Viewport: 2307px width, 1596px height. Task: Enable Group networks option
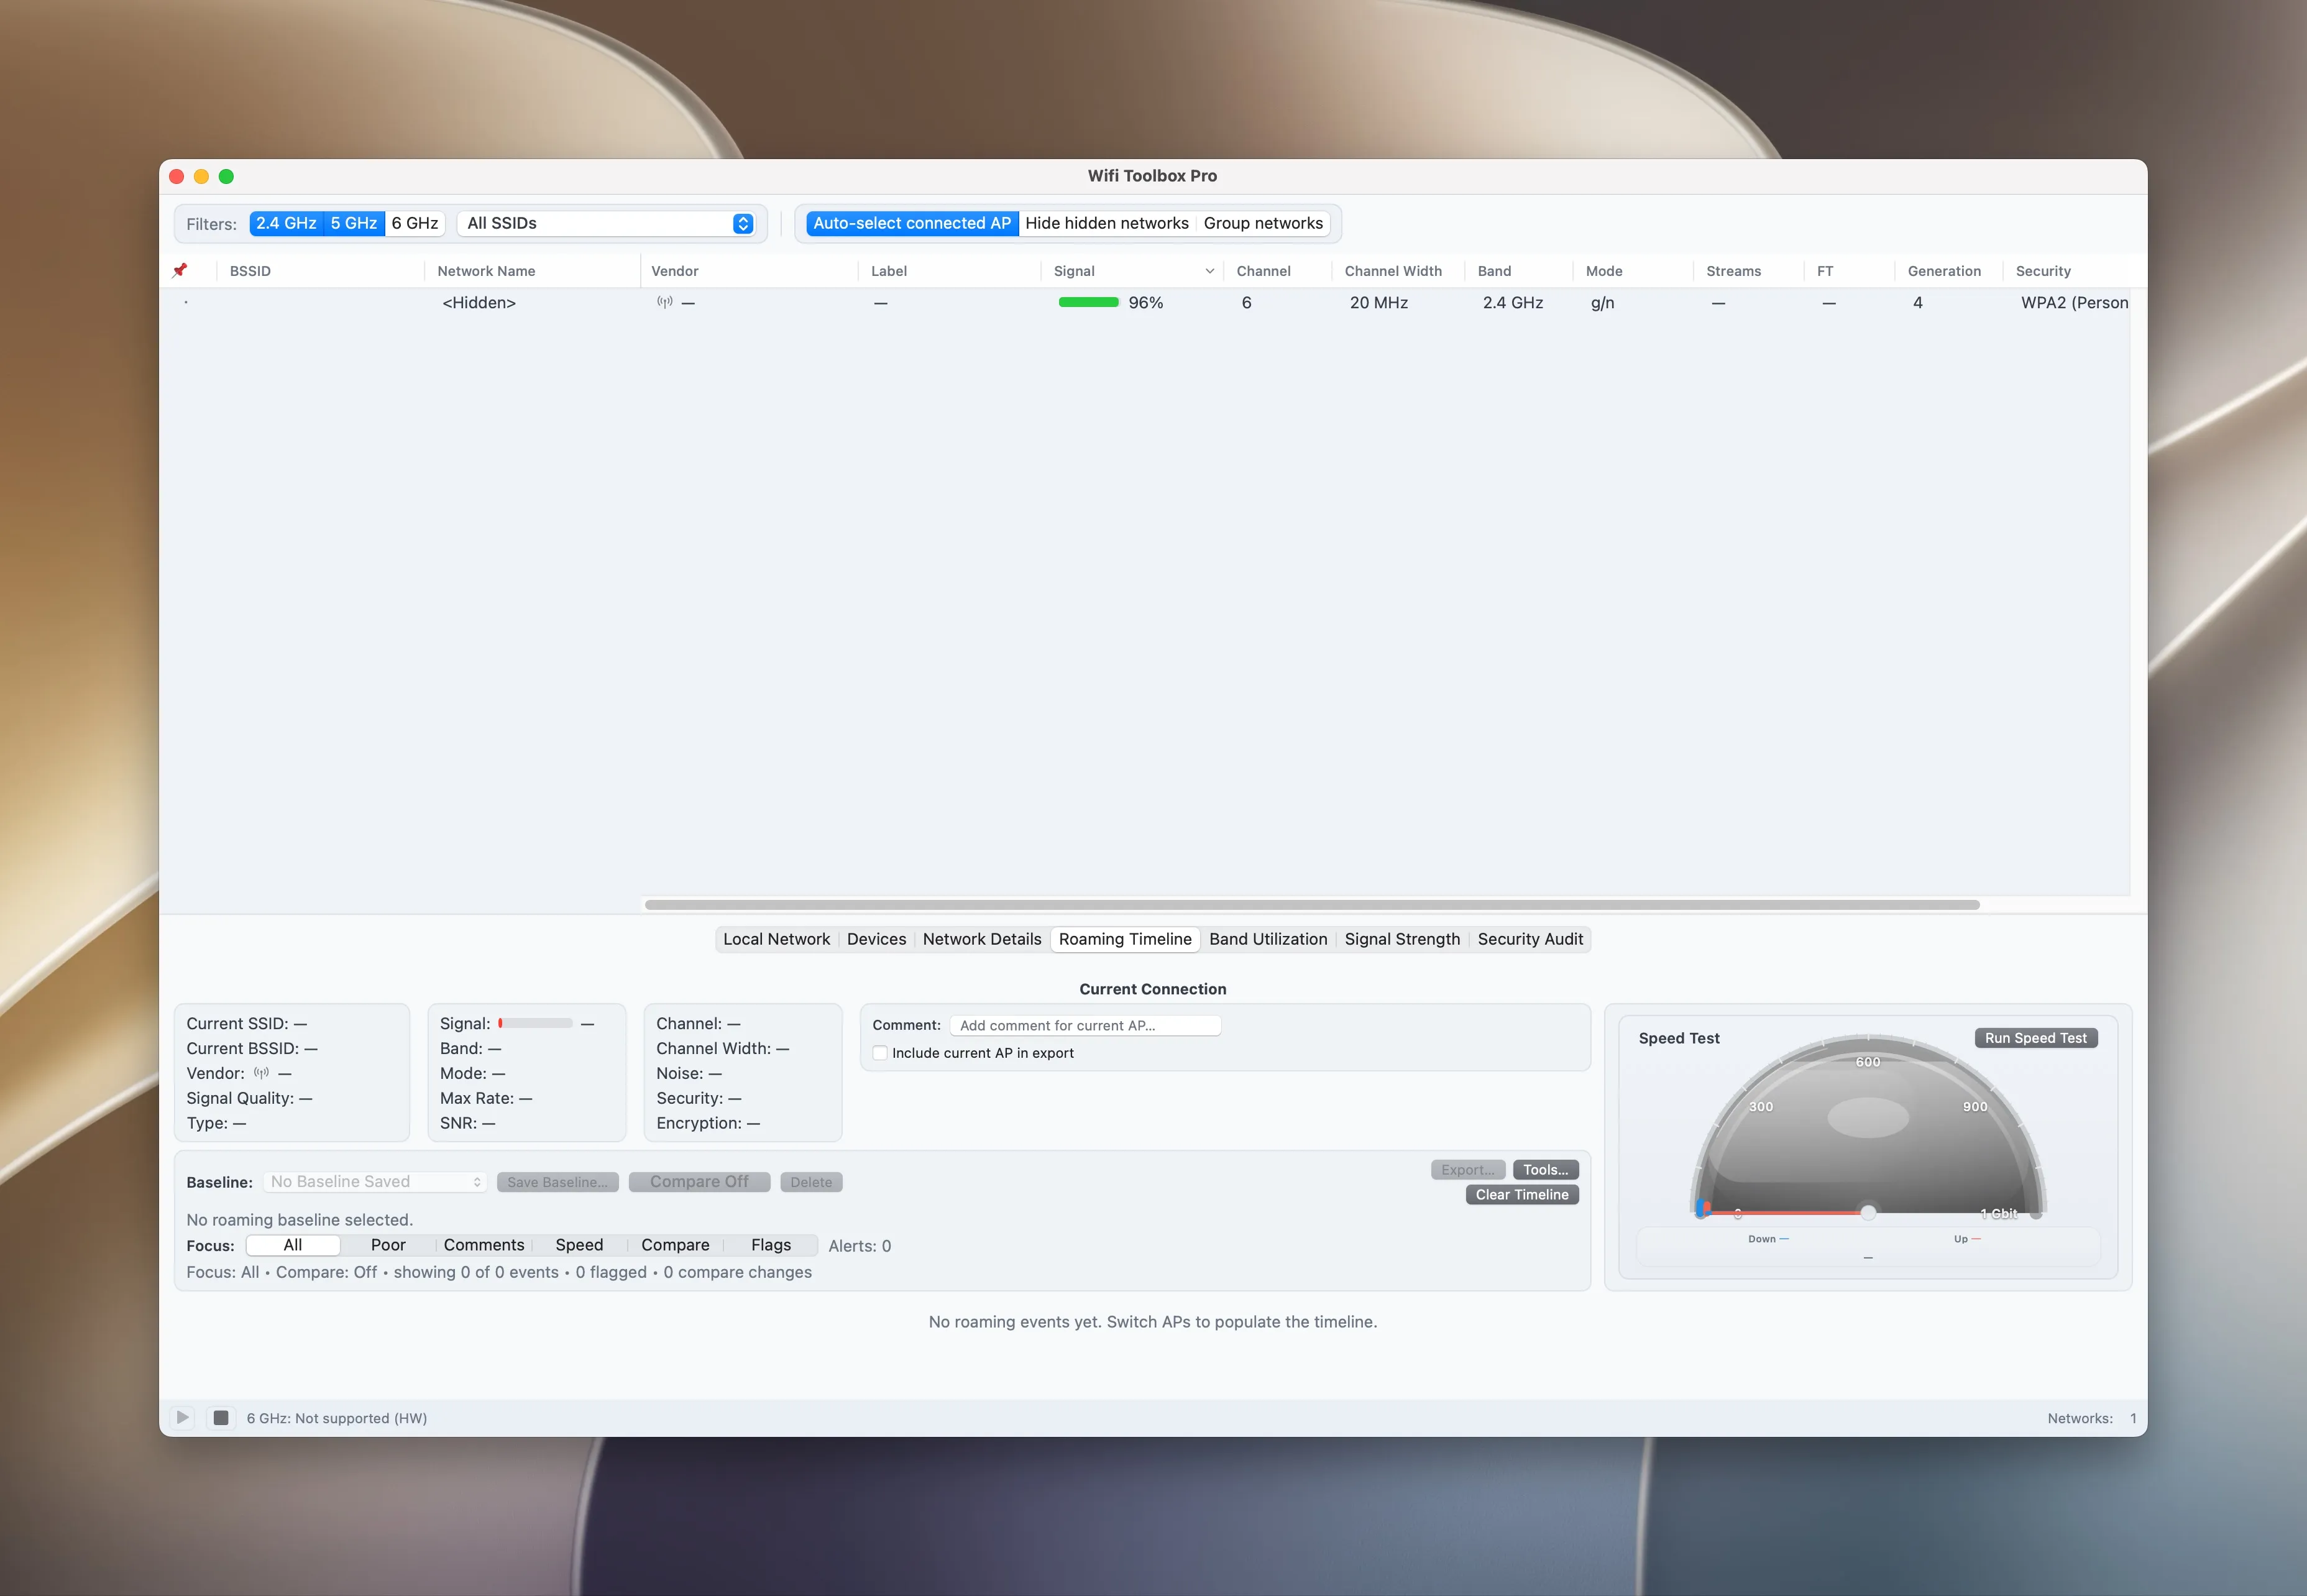point(1263,223)
